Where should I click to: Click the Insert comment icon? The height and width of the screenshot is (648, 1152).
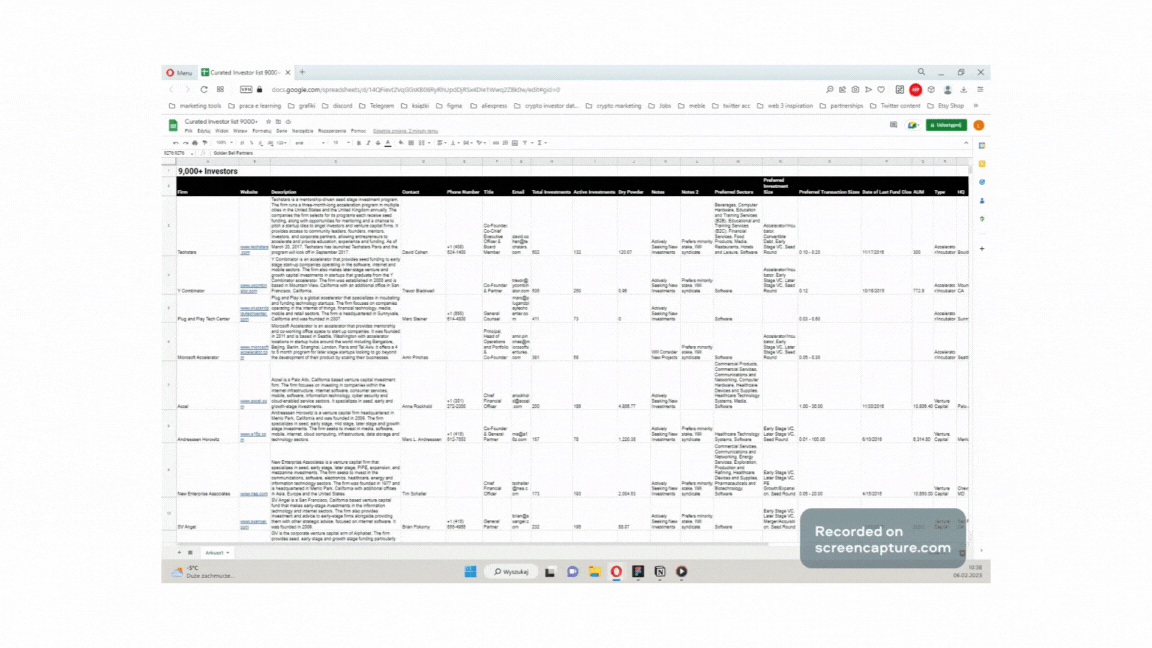505,143
